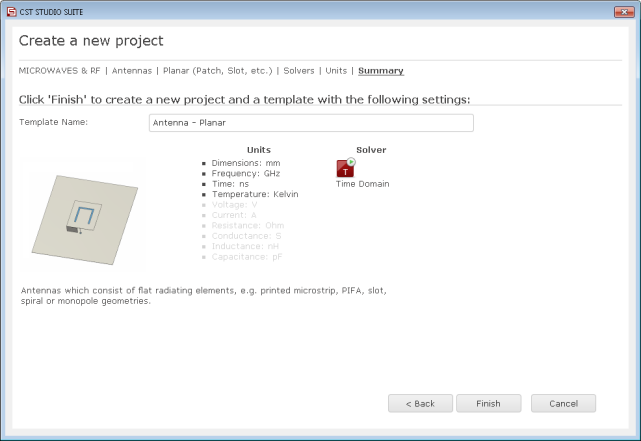641x441 pixels.
Task: Click the Template Name input field
Action: (x=311, y=123)
